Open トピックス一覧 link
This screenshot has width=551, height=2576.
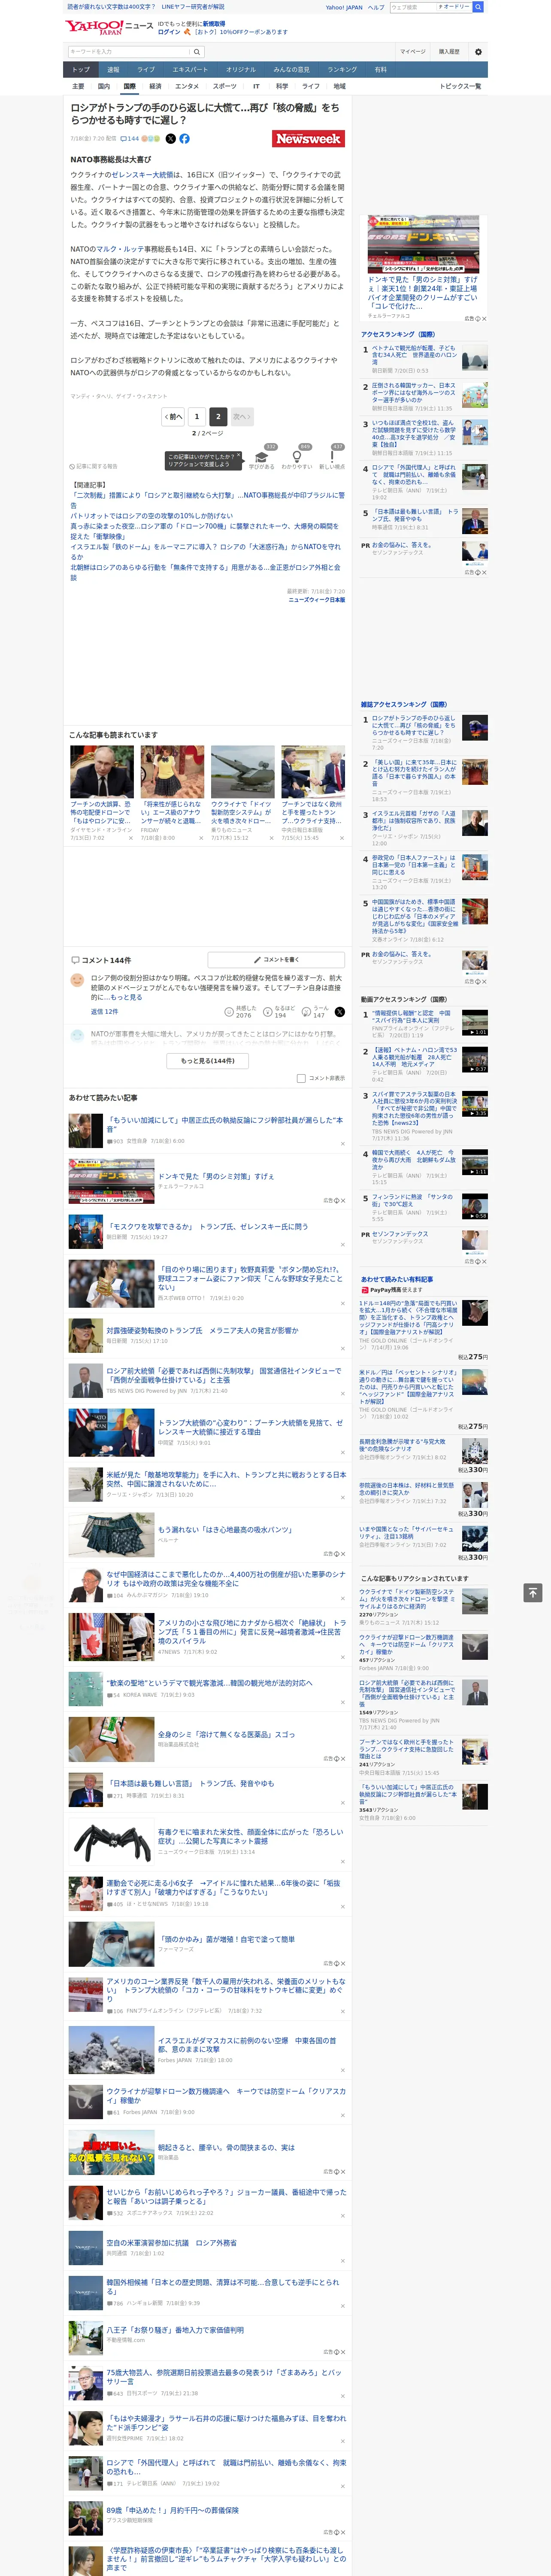click(x=460, y=86)
